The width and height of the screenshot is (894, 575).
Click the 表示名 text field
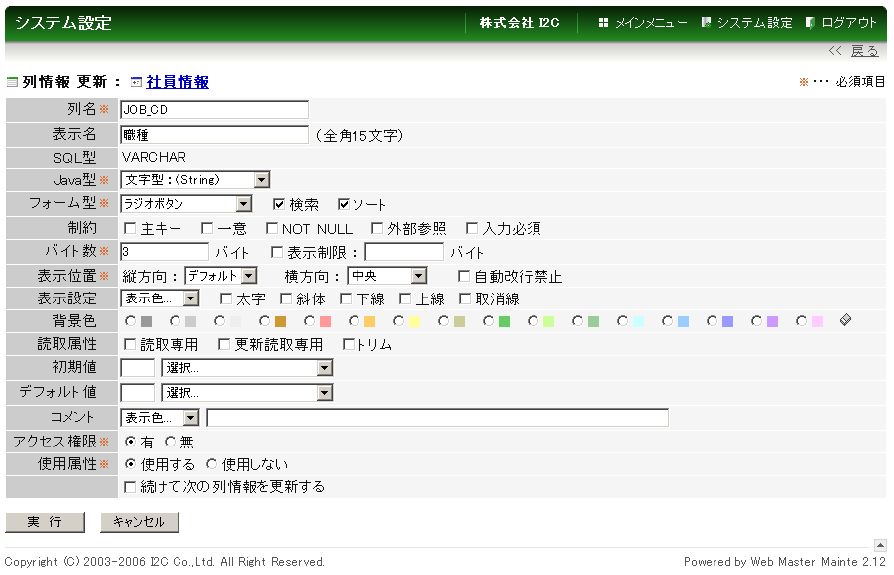click(x=214, y=134)
